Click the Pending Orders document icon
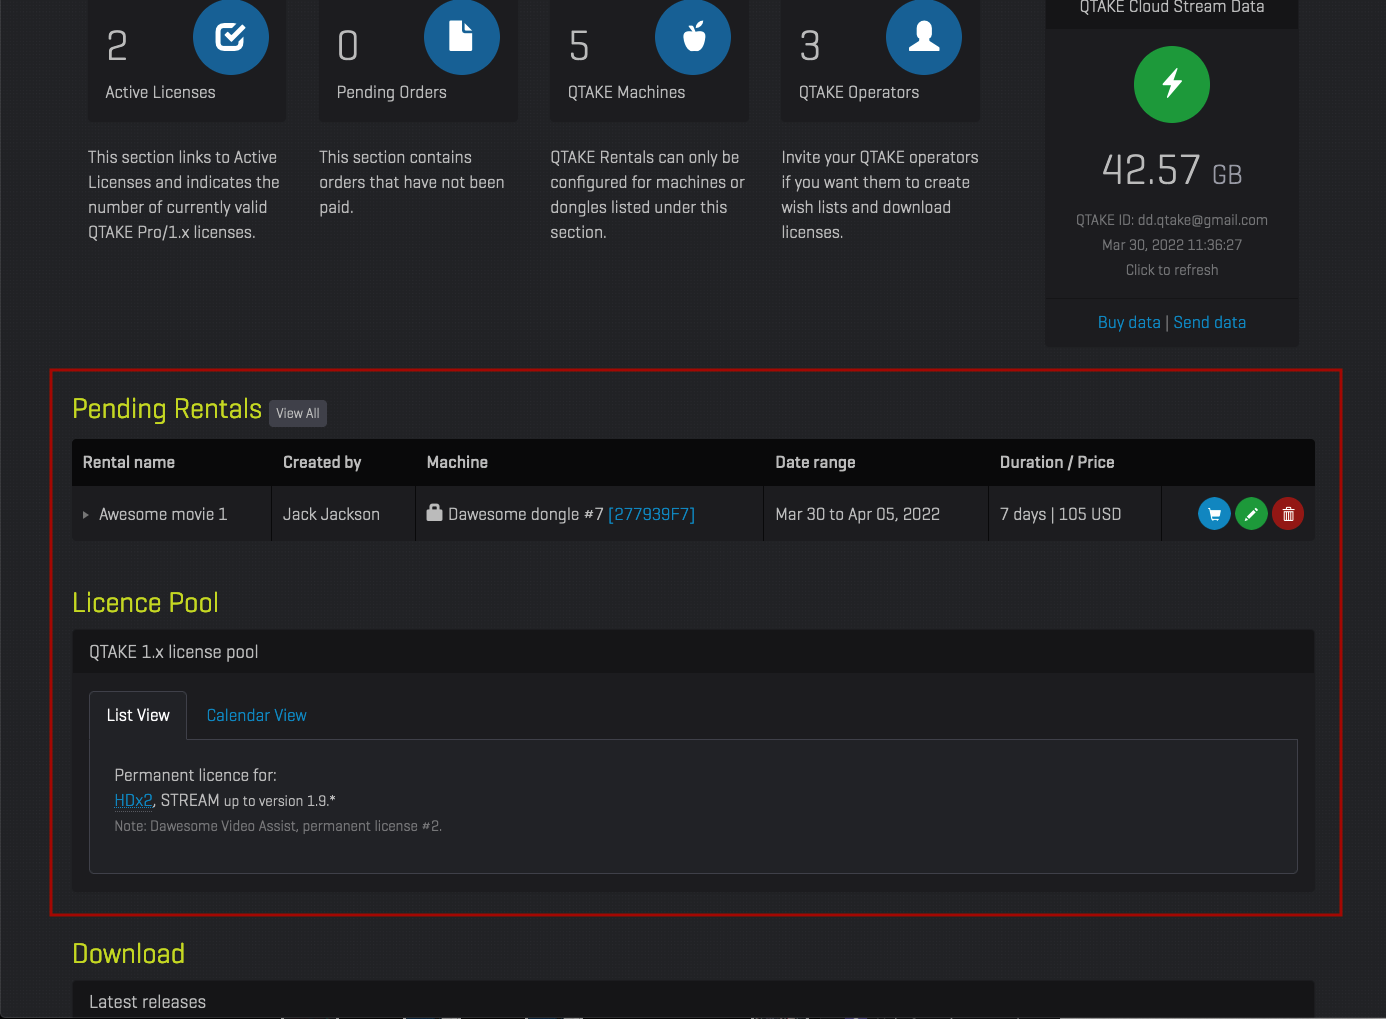Image resolution: width=1386 pixels, height=1019 pixels. pos(462,37)
